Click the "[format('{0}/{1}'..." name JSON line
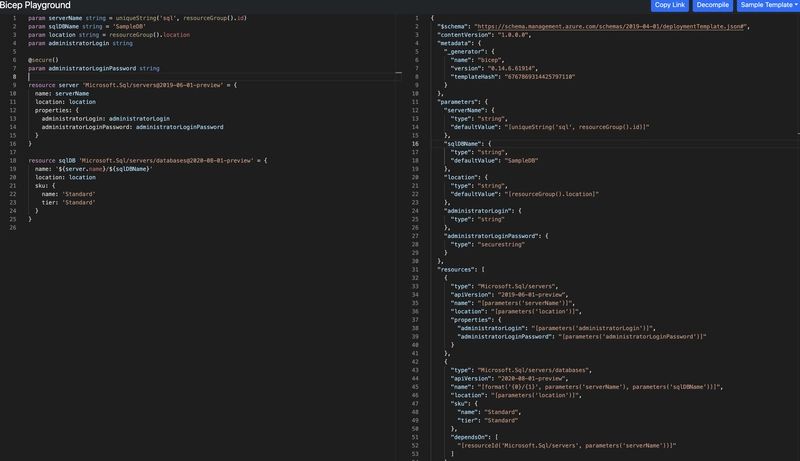The width and height of the screenshot is (800, 461). (x=587, y=387)
